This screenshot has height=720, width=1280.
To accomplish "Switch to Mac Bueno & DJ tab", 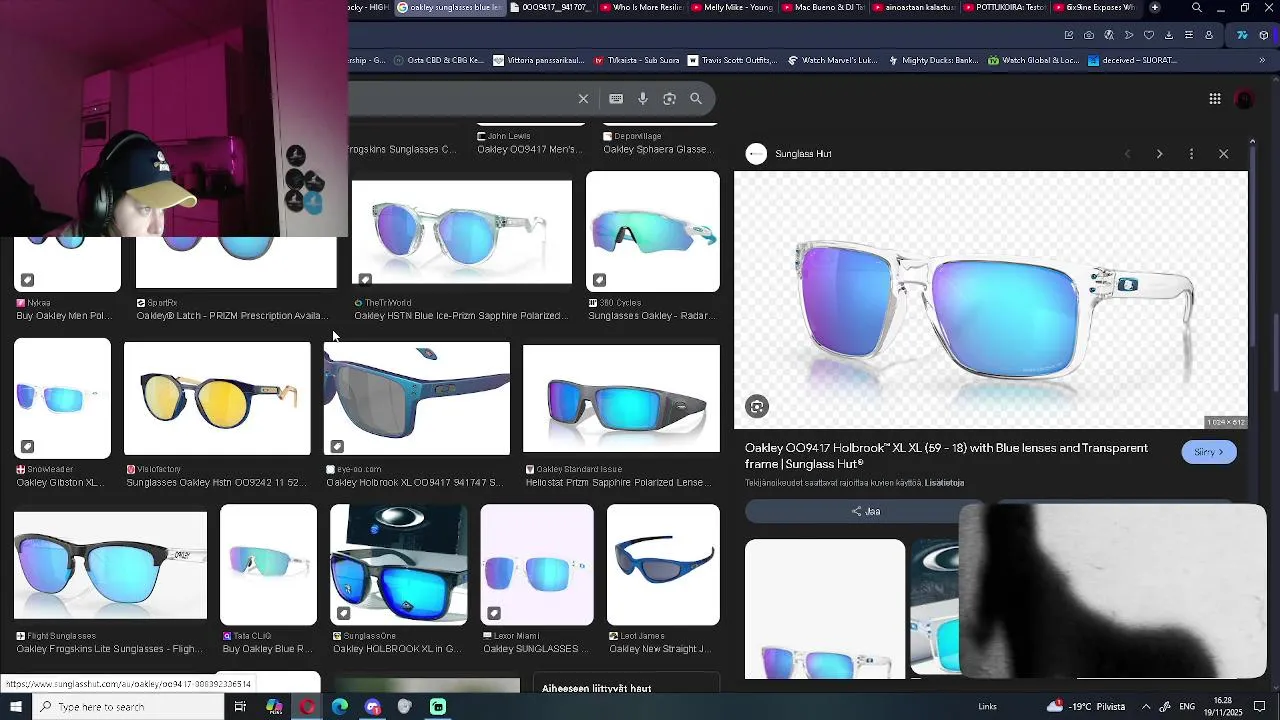I will pyautogui.click(x=822, y=7).
